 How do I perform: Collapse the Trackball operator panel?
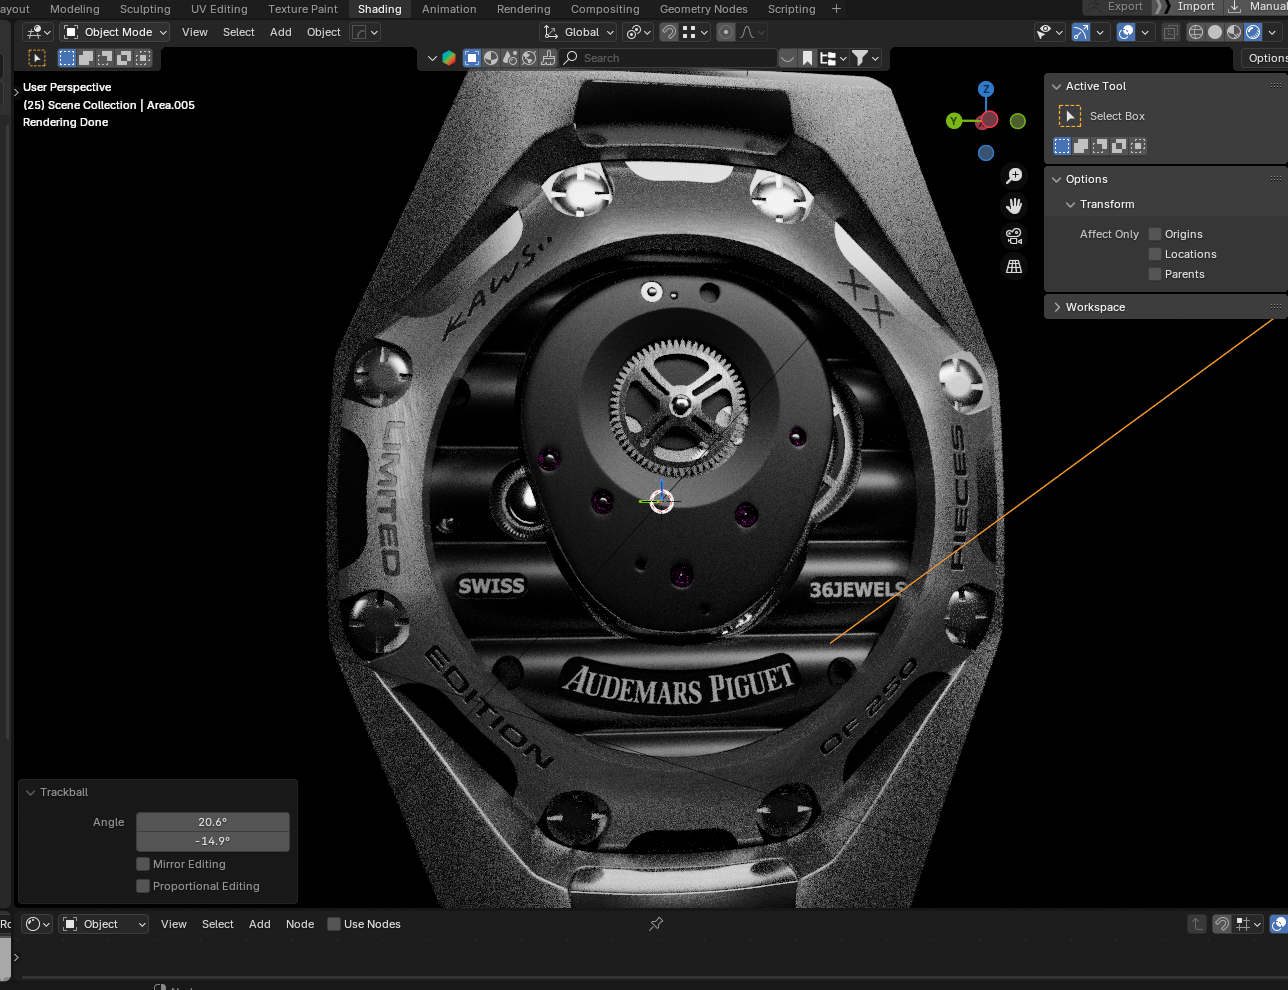pyautogui.click(x=31, y=792)
